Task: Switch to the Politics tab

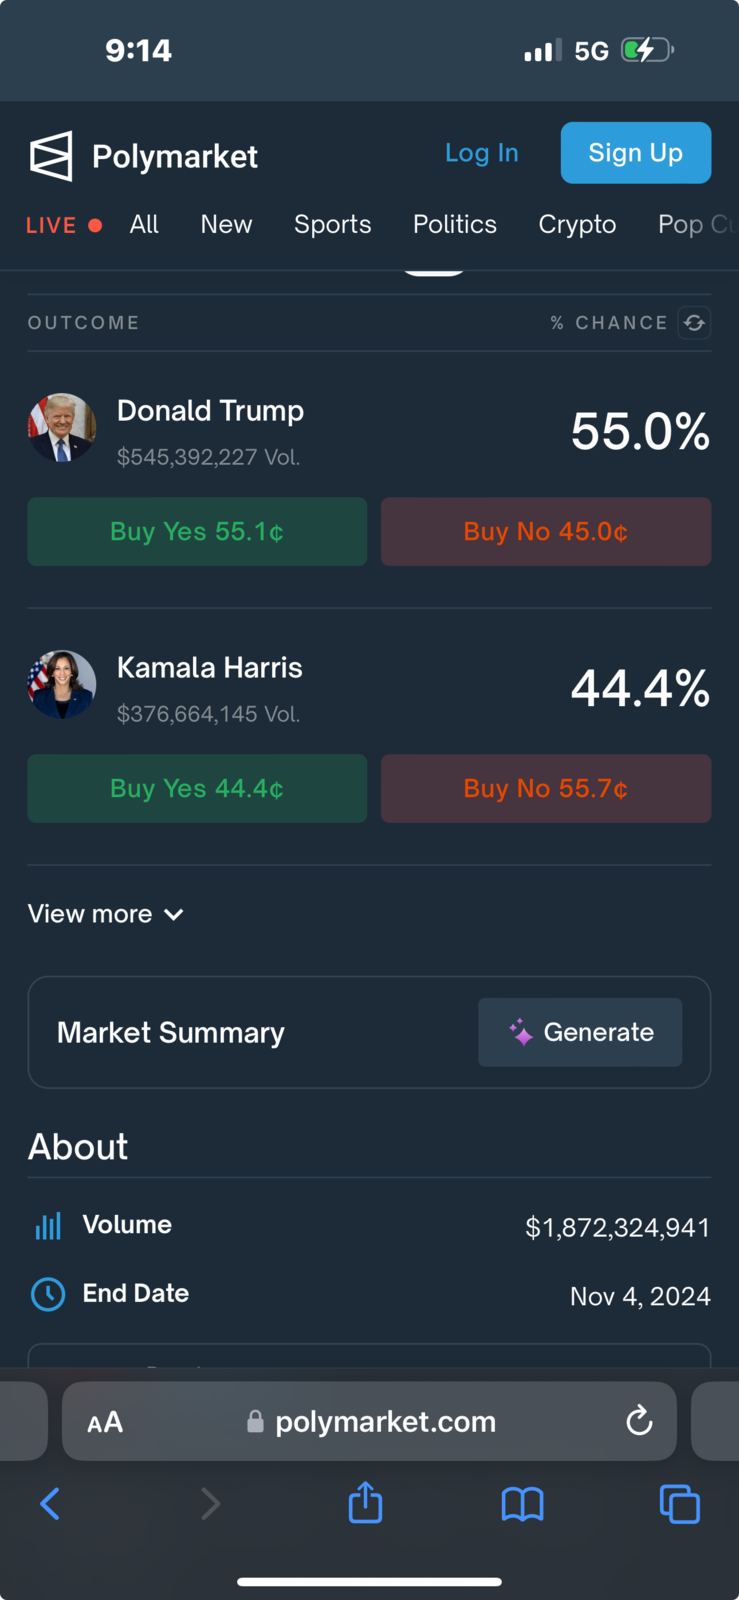Action: [x=455, y=224]
